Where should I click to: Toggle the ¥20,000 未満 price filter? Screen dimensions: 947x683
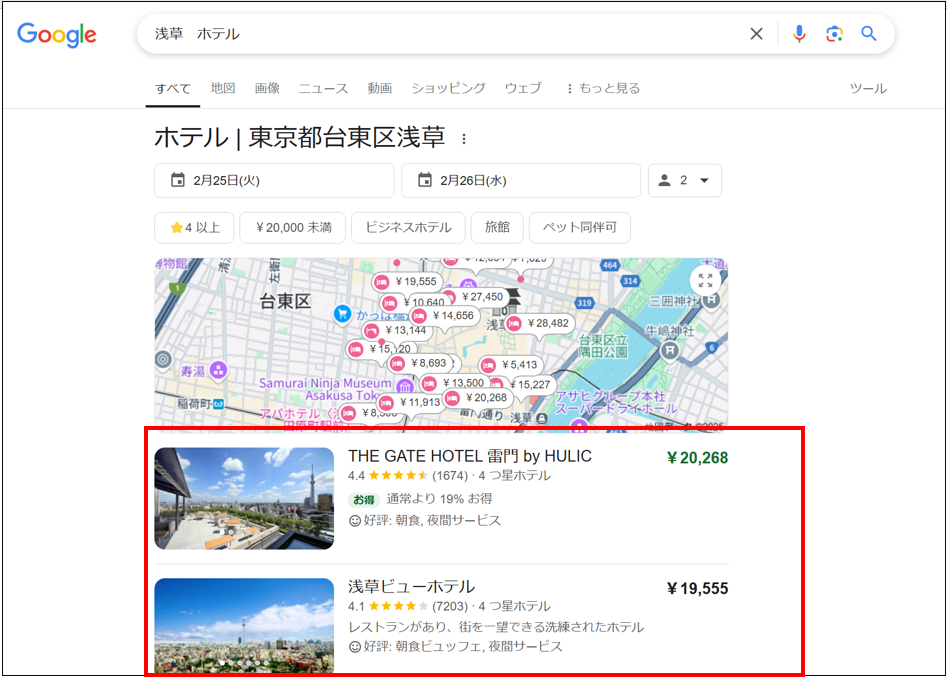pyautogui.click(x=293, y=228)
